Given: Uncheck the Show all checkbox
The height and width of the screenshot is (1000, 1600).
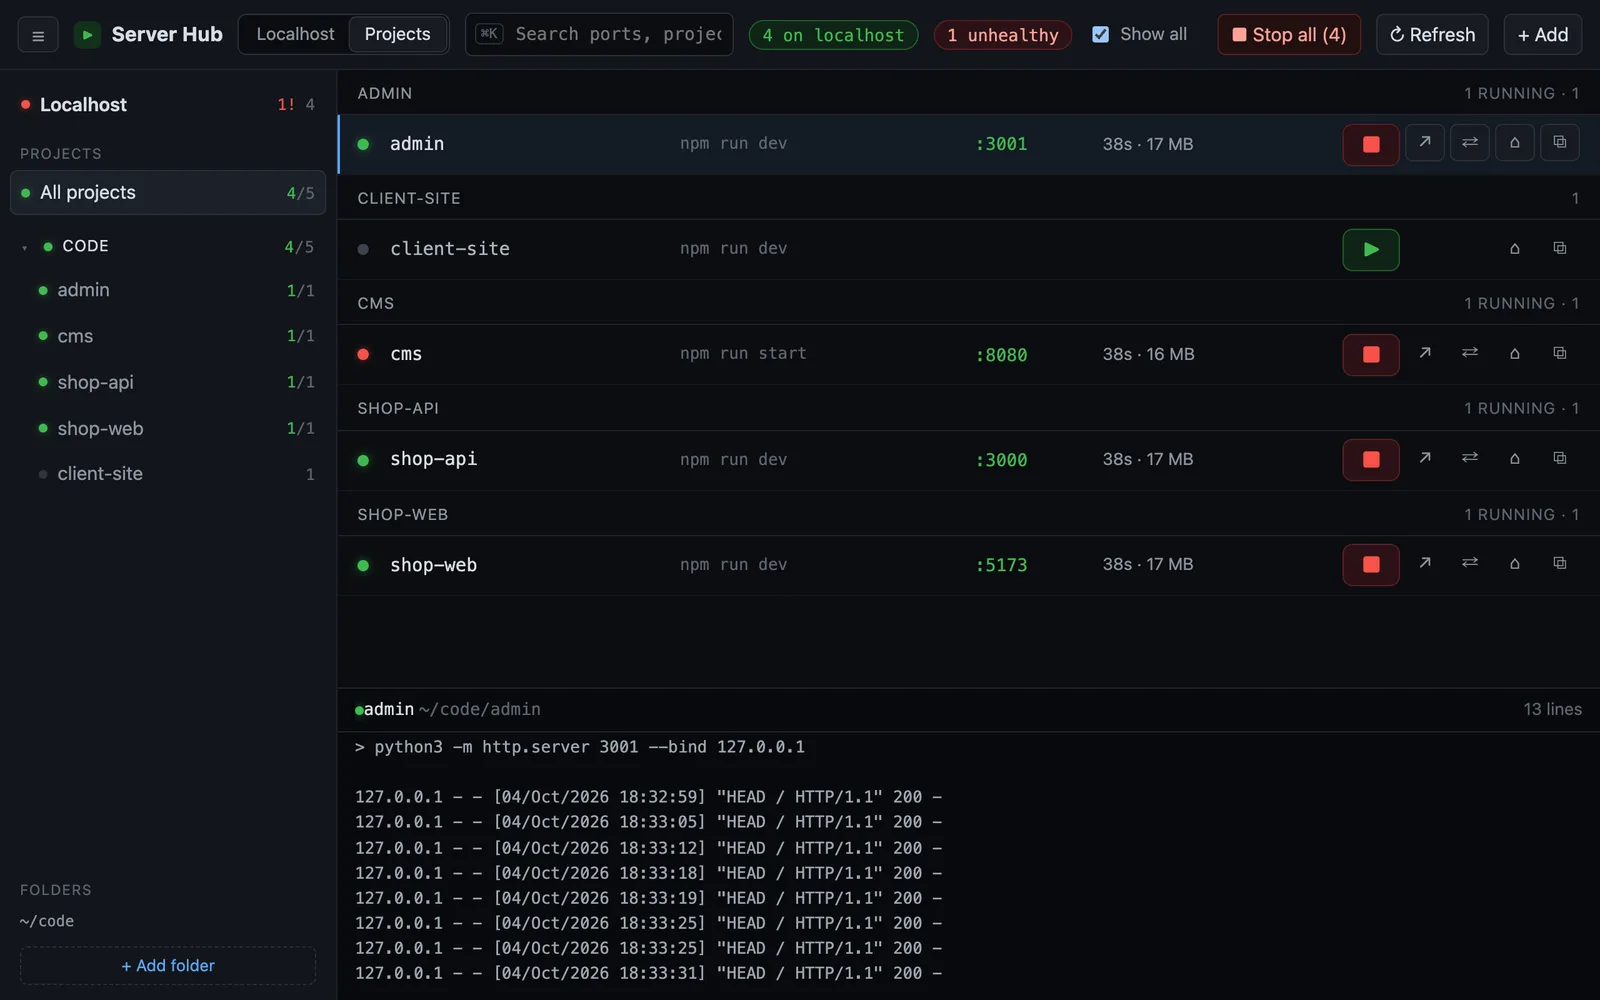Looking at the screenshot, I should pos(1100,34).
